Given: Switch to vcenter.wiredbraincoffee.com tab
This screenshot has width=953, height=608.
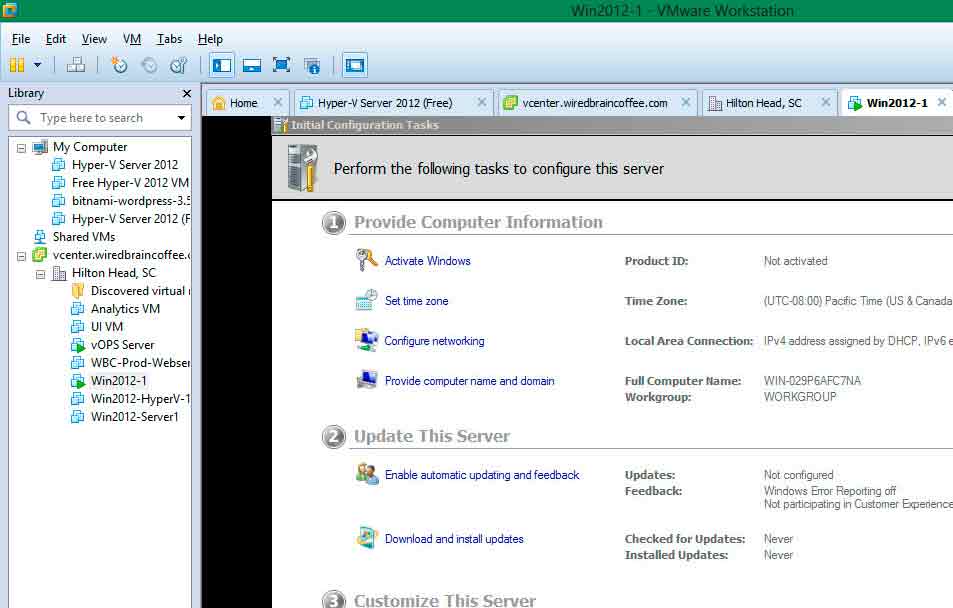Looking at the screenshot, I should pyautogui.click(x=594, y=103).
